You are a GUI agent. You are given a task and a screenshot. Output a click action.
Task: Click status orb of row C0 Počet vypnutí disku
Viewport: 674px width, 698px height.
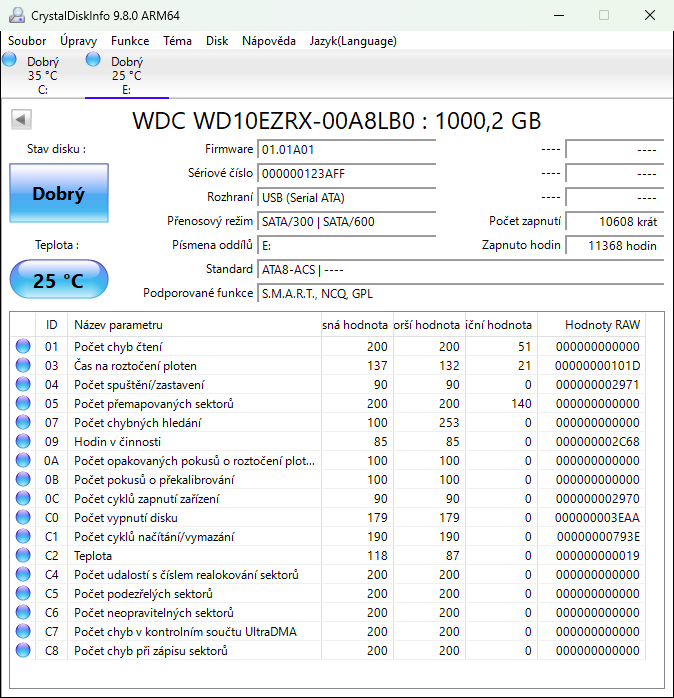point(23,517)
